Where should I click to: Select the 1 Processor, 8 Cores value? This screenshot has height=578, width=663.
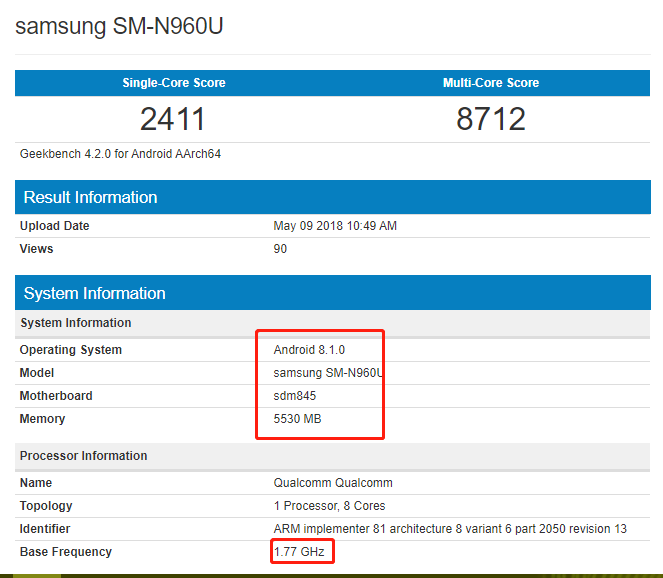click(x=329, y=506)
